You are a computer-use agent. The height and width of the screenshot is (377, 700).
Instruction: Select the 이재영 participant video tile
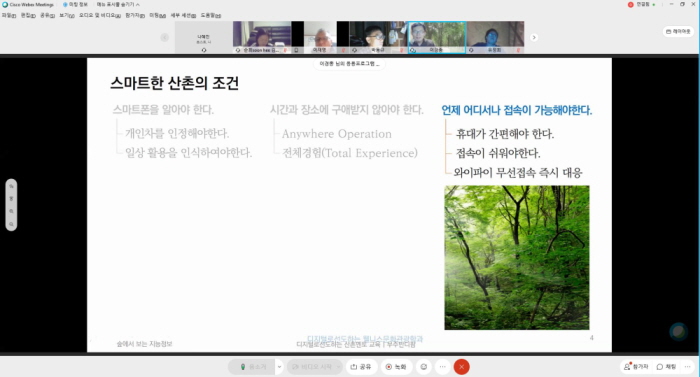(x=320, y=38)
